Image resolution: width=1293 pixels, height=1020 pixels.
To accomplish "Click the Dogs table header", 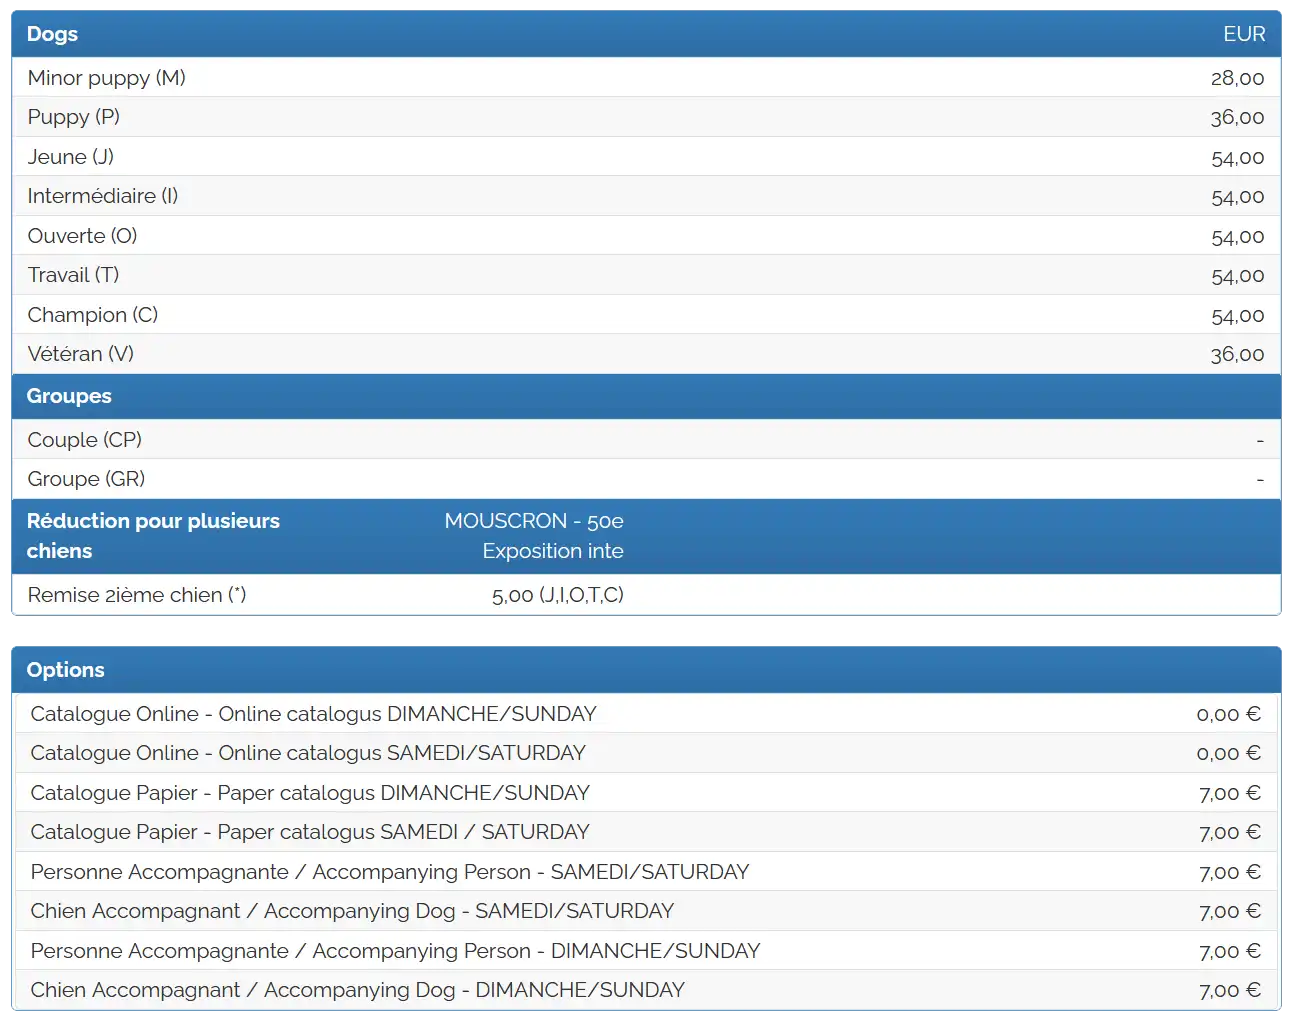I will tap(52, 34).
